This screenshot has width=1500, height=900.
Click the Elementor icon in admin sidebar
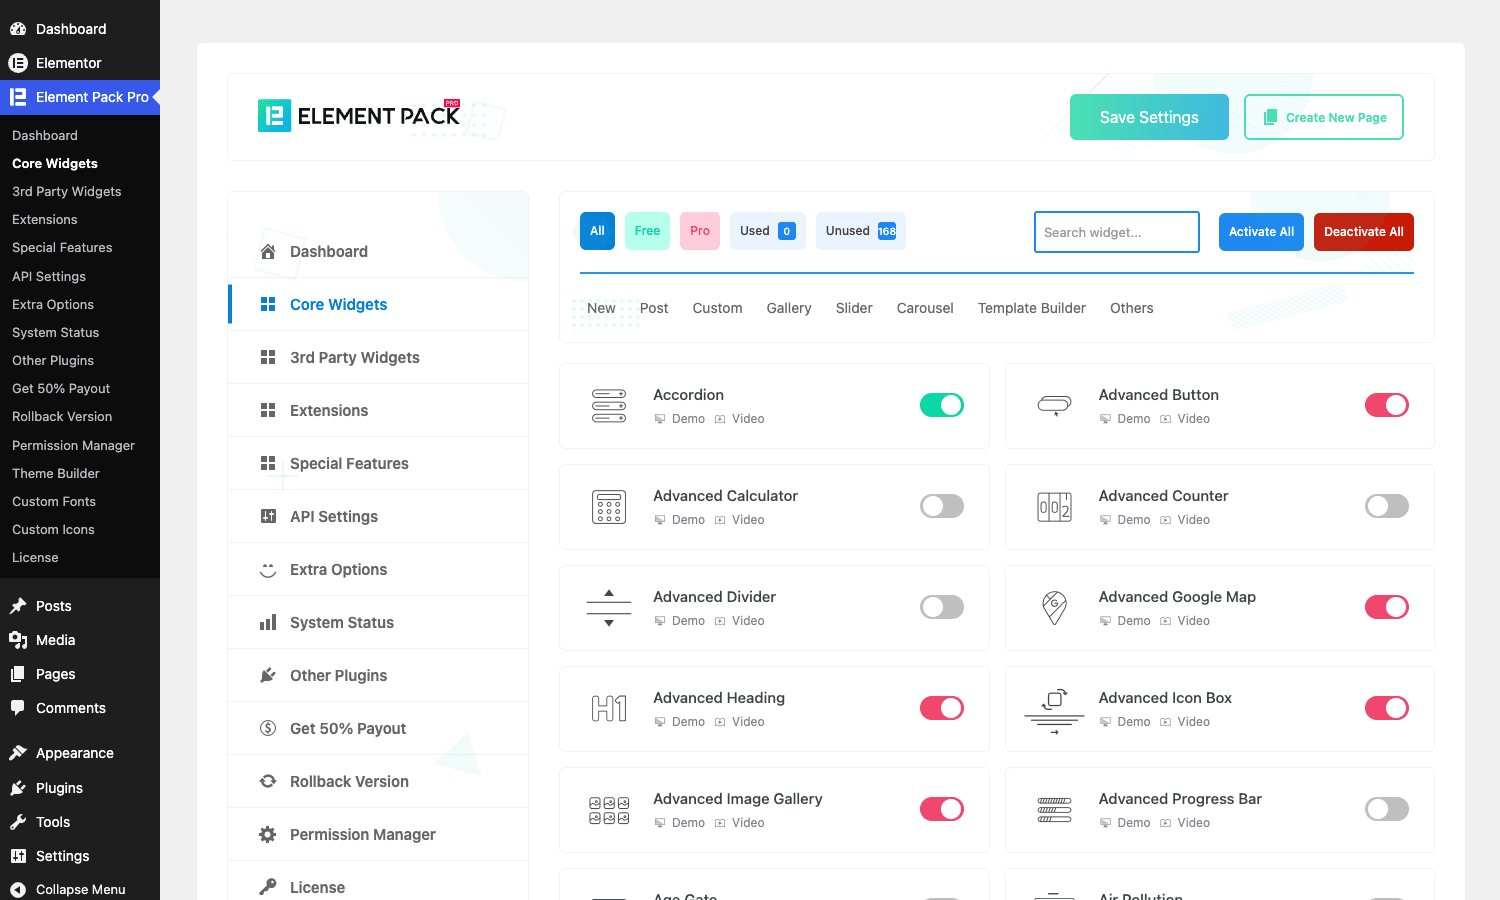[18, 63]
